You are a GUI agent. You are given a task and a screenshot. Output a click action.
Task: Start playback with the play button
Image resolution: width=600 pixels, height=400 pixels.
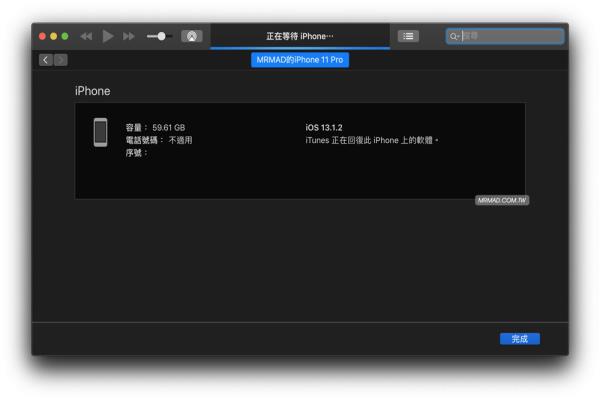coord(108,36)
